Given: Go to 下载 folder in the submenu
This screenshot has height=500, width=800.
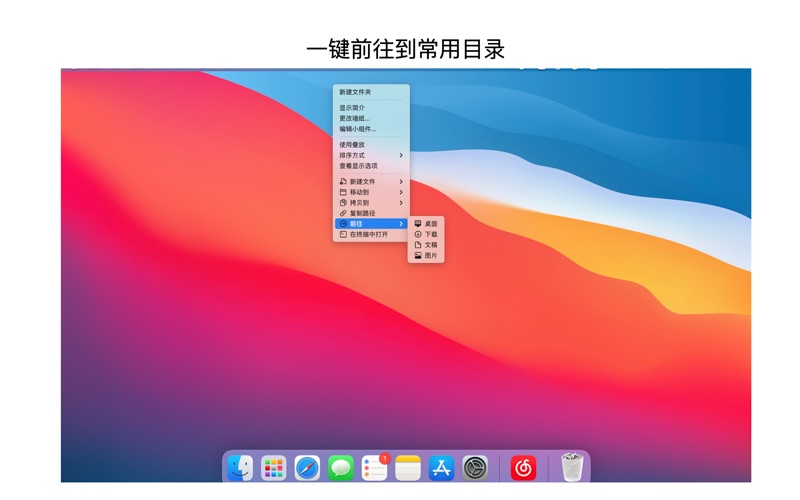Looking at the screenshot, I should click(x=426, y=234).
